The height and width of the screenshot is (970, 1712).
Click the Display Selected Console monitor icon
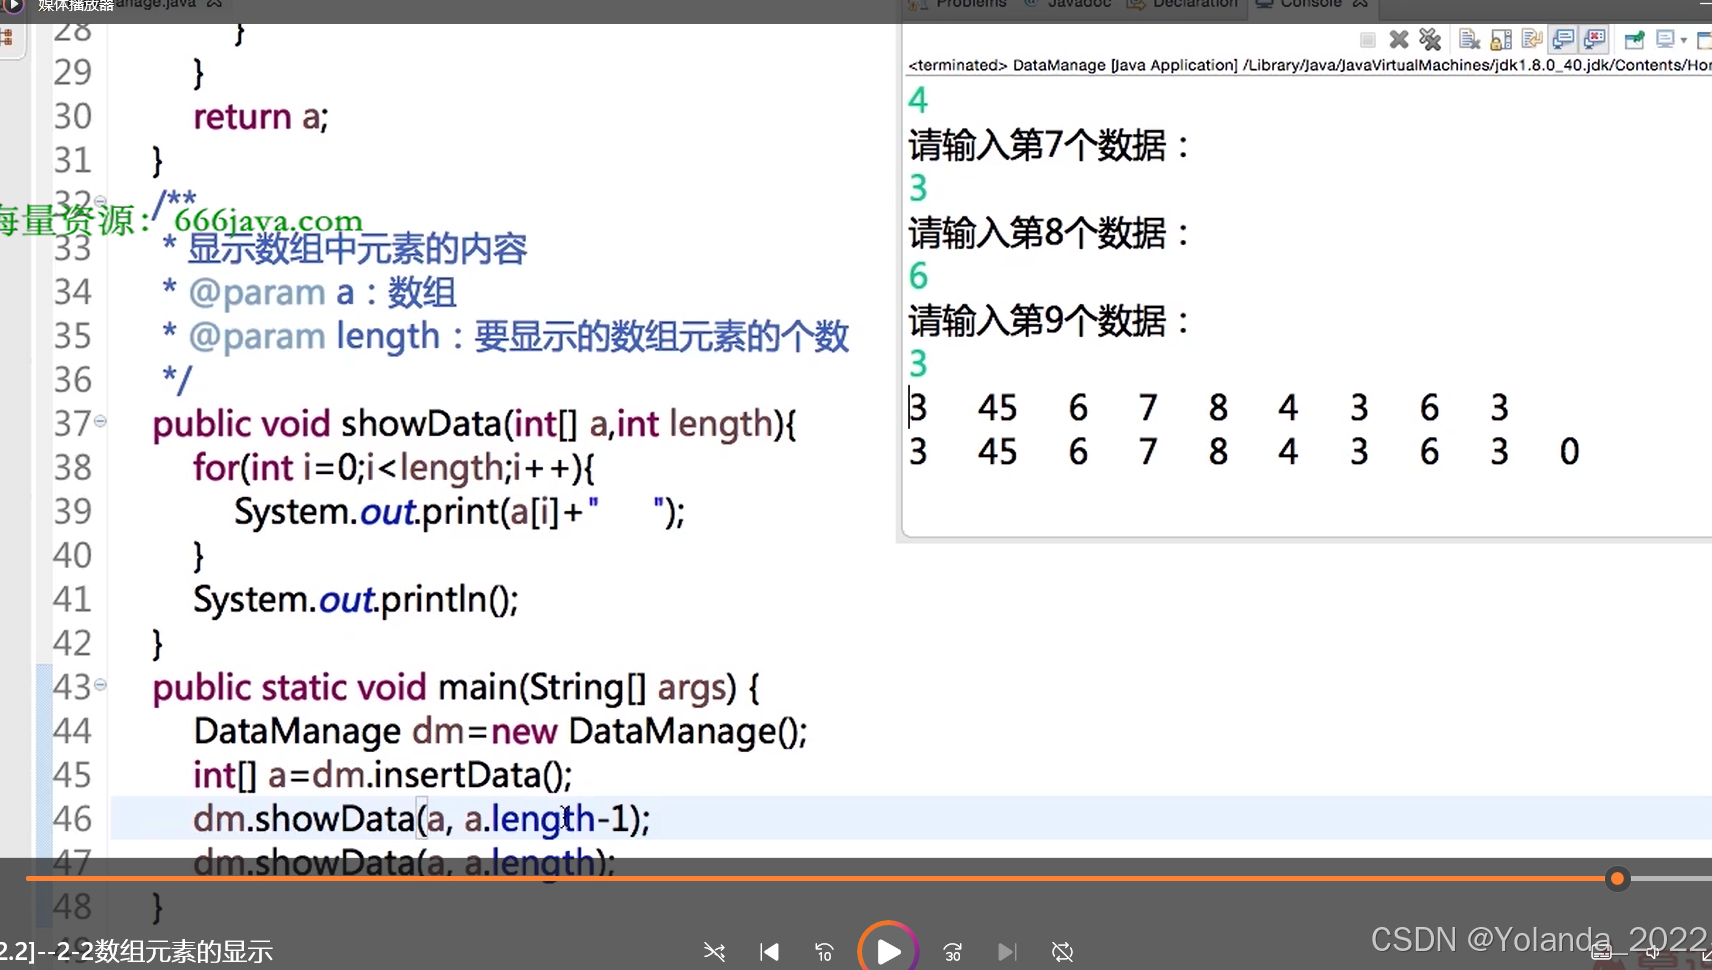coord(1666,40)
